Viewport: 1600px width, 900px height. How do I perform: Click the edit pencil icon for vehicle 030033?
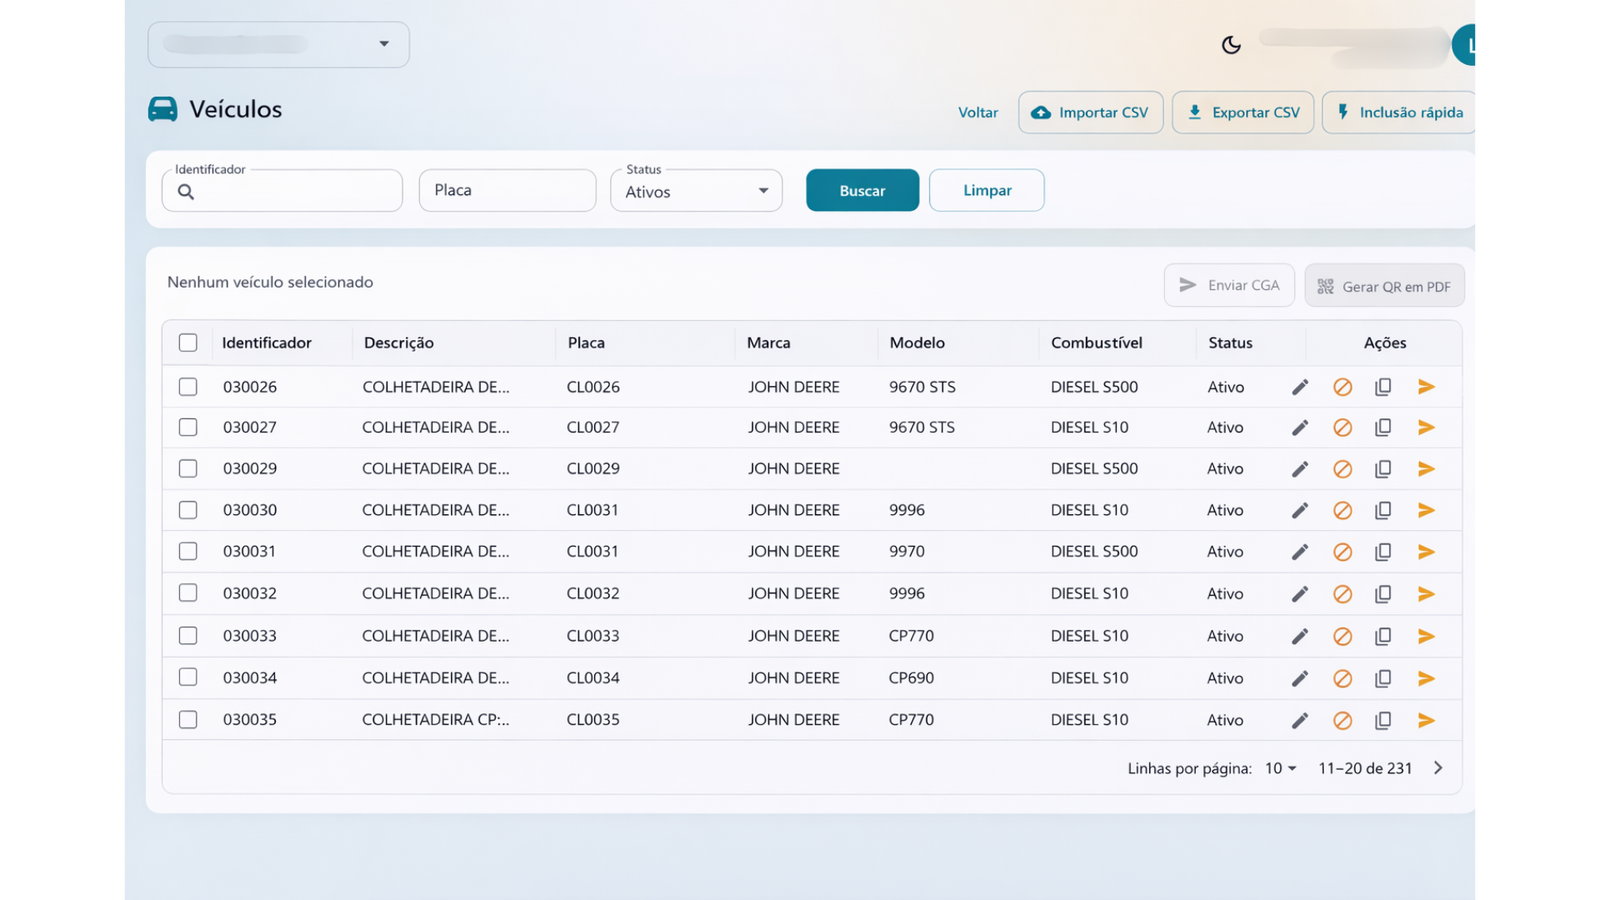(x=1299, y=636)
